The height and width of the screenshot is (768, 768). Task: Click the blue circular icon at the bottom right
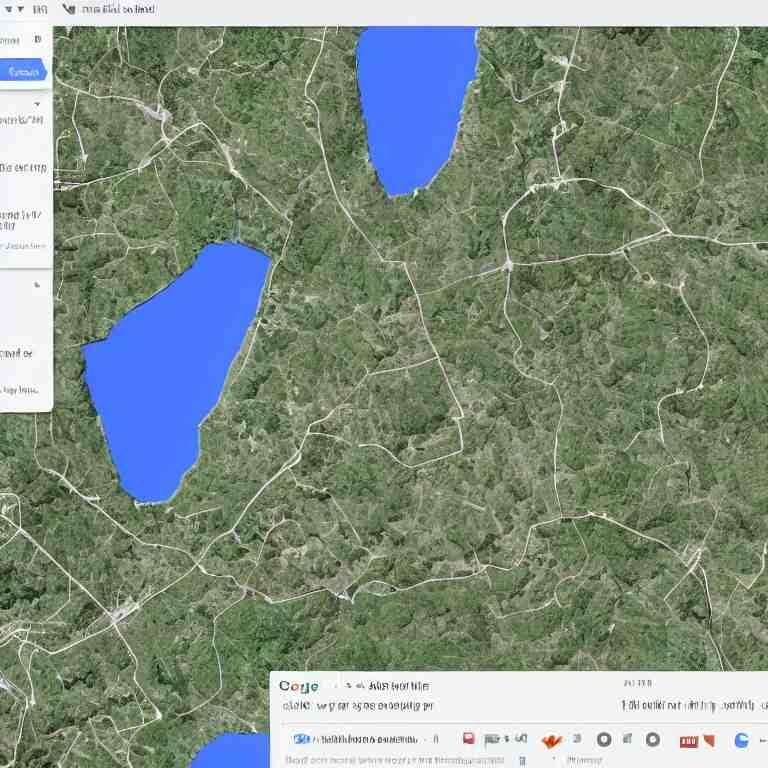[x=741, y=740]
